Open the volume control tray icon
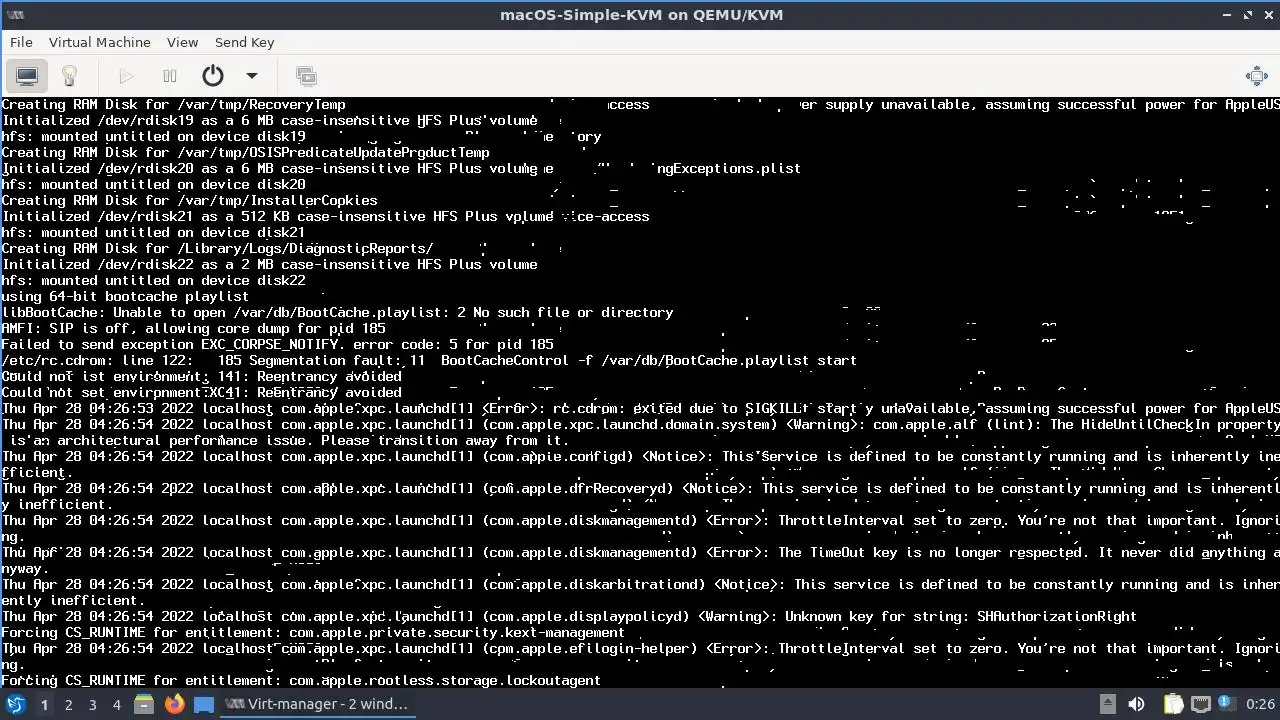The image size is (1280, 720). point(1137,704)
